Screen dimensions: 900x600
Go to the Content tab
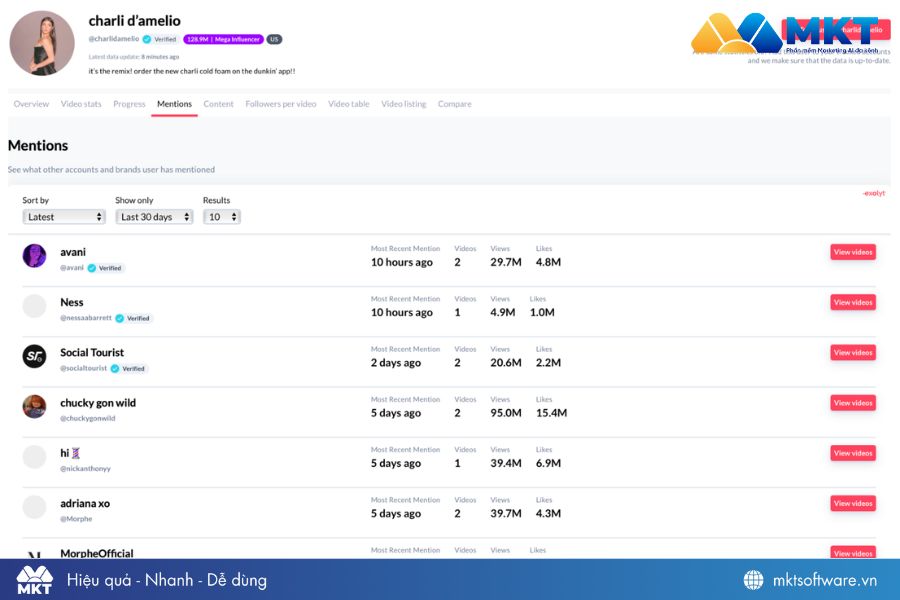click(x=218, y=104)
